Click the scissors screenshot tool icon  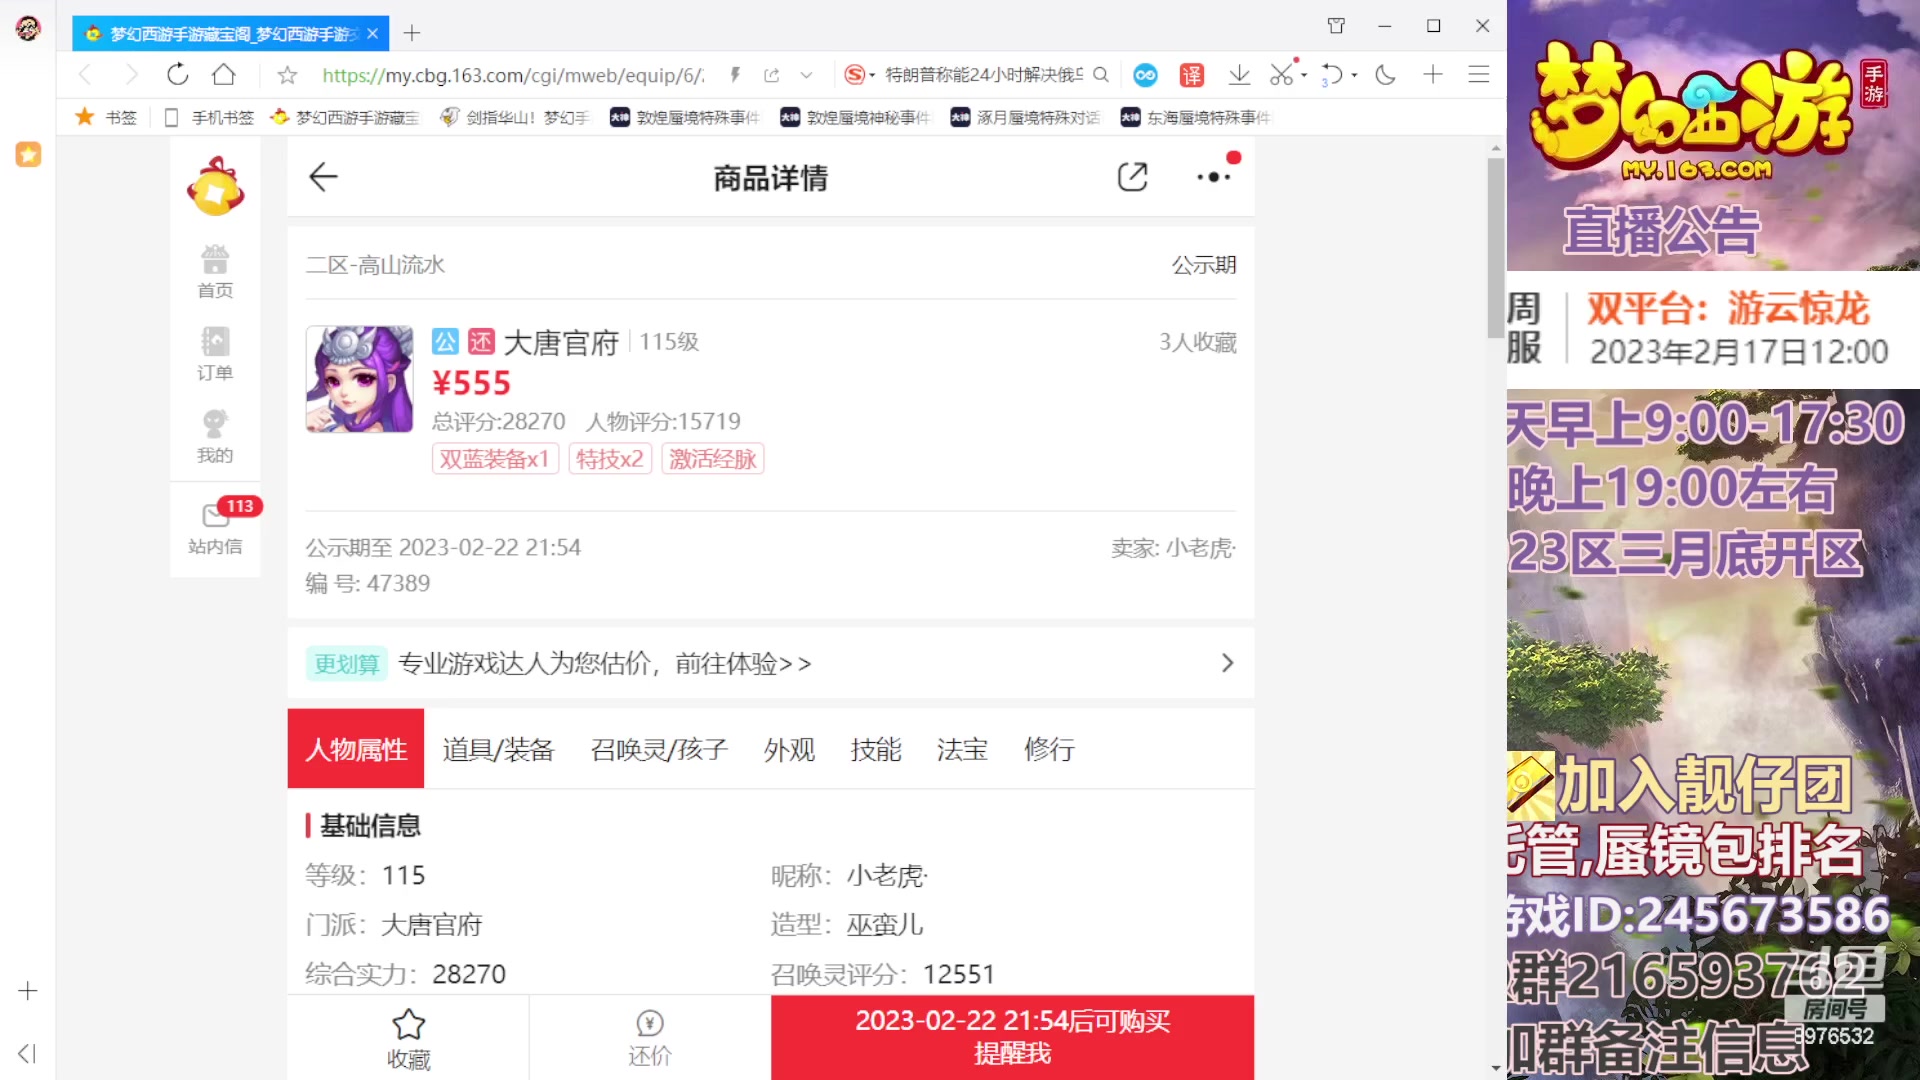1281,74
